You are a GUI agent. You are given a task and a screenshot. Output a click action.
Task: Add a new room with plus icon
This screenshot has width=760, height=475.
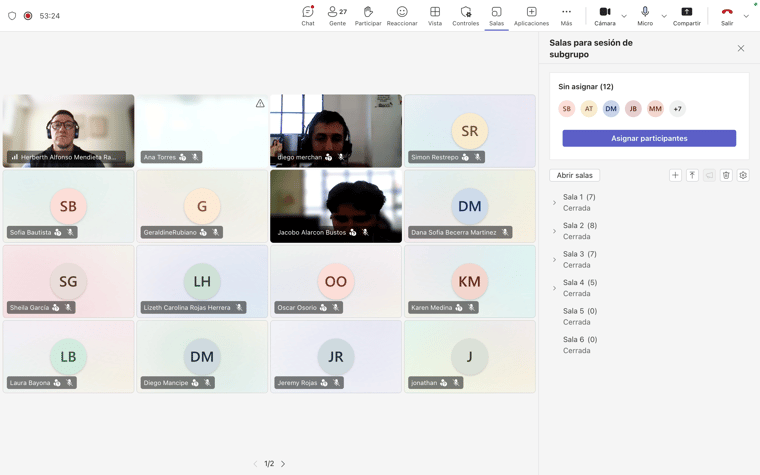(x=675, y=175)
